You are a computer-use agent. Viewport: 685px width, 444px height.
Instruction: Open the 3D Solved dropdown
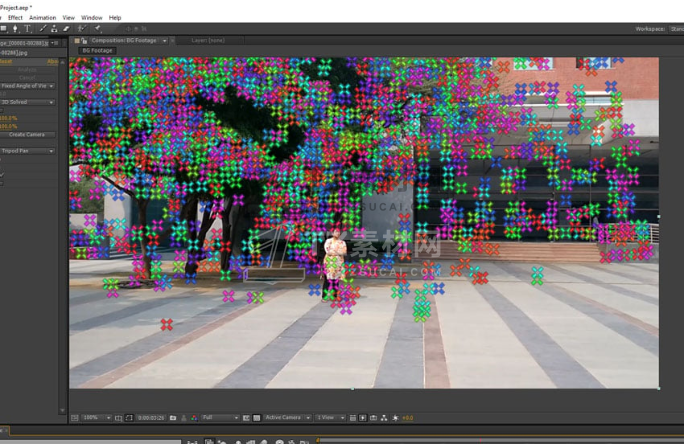point(27,102)
